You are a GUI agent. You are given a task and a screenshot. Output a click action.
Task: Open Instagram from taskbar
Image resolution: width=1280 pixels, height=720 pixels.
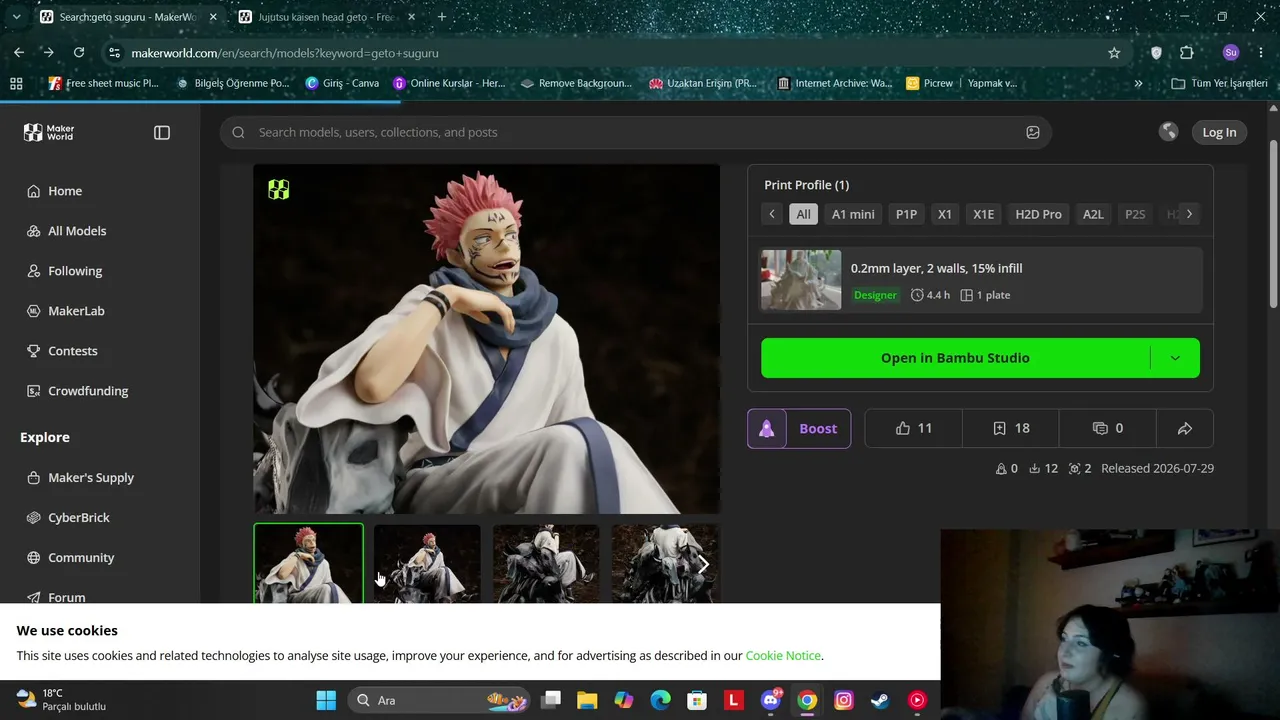(x=843, y=700)
